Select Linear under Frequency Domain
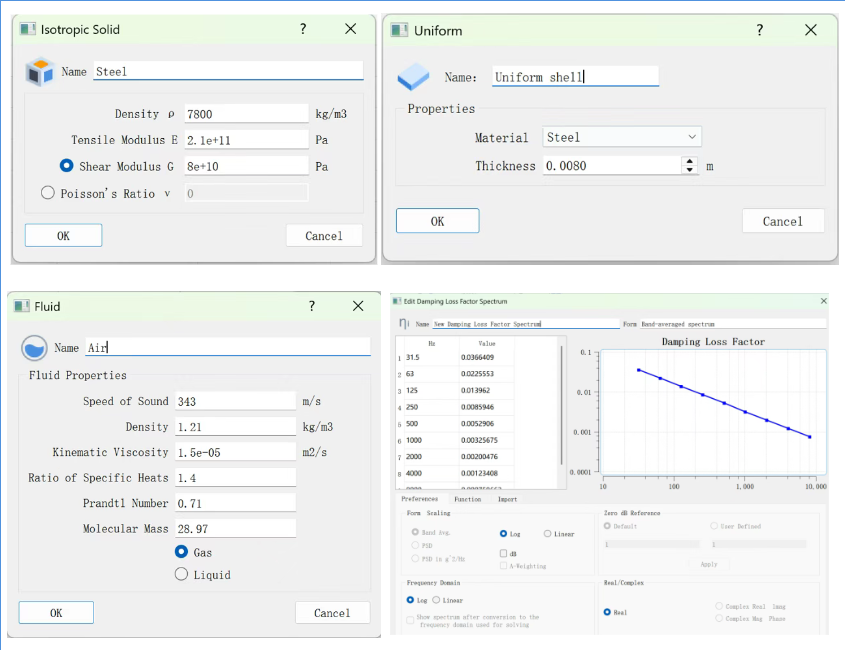 coord(436,600)
